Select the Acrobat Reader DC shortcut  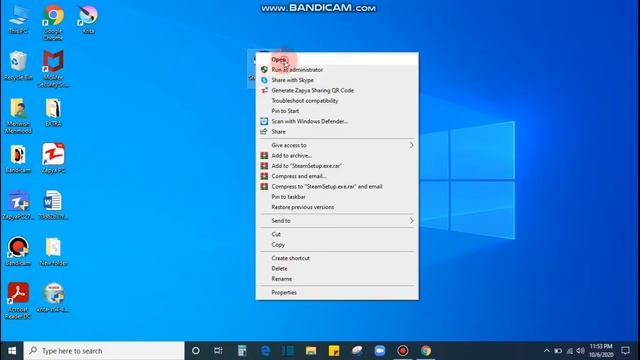[18, 300]
